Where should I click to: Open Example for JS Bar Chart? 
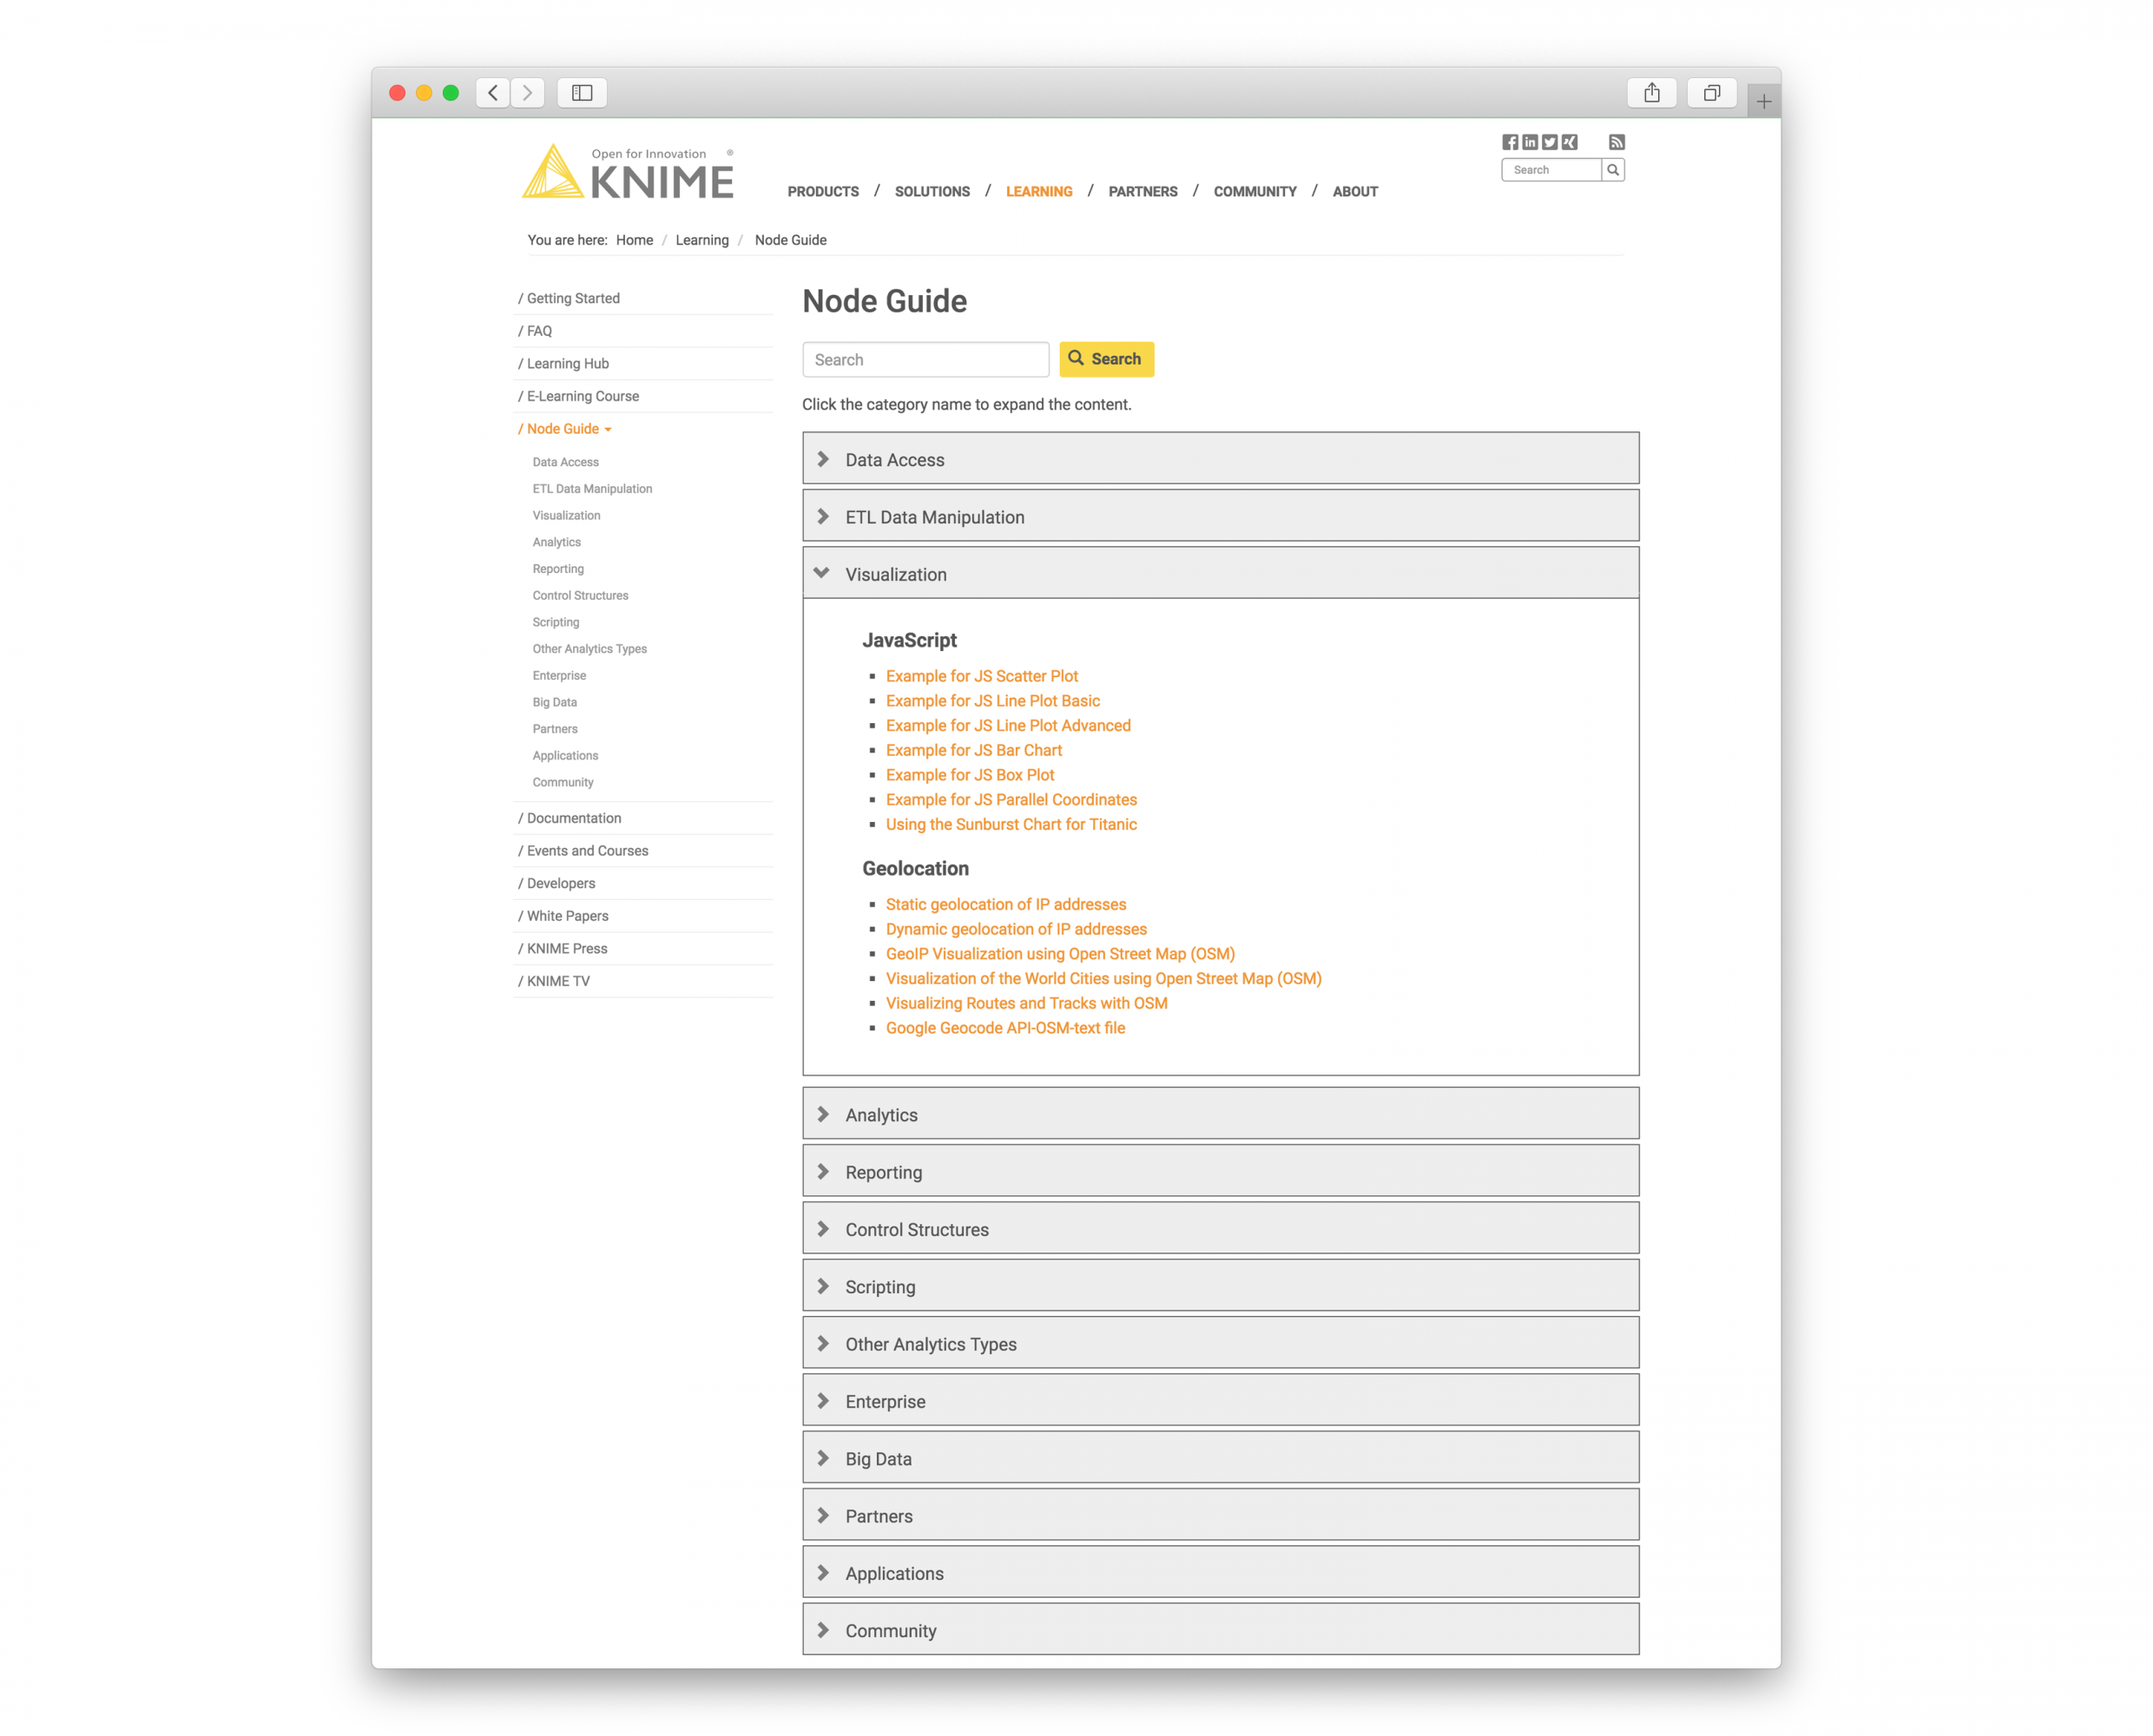click(974, 750)
